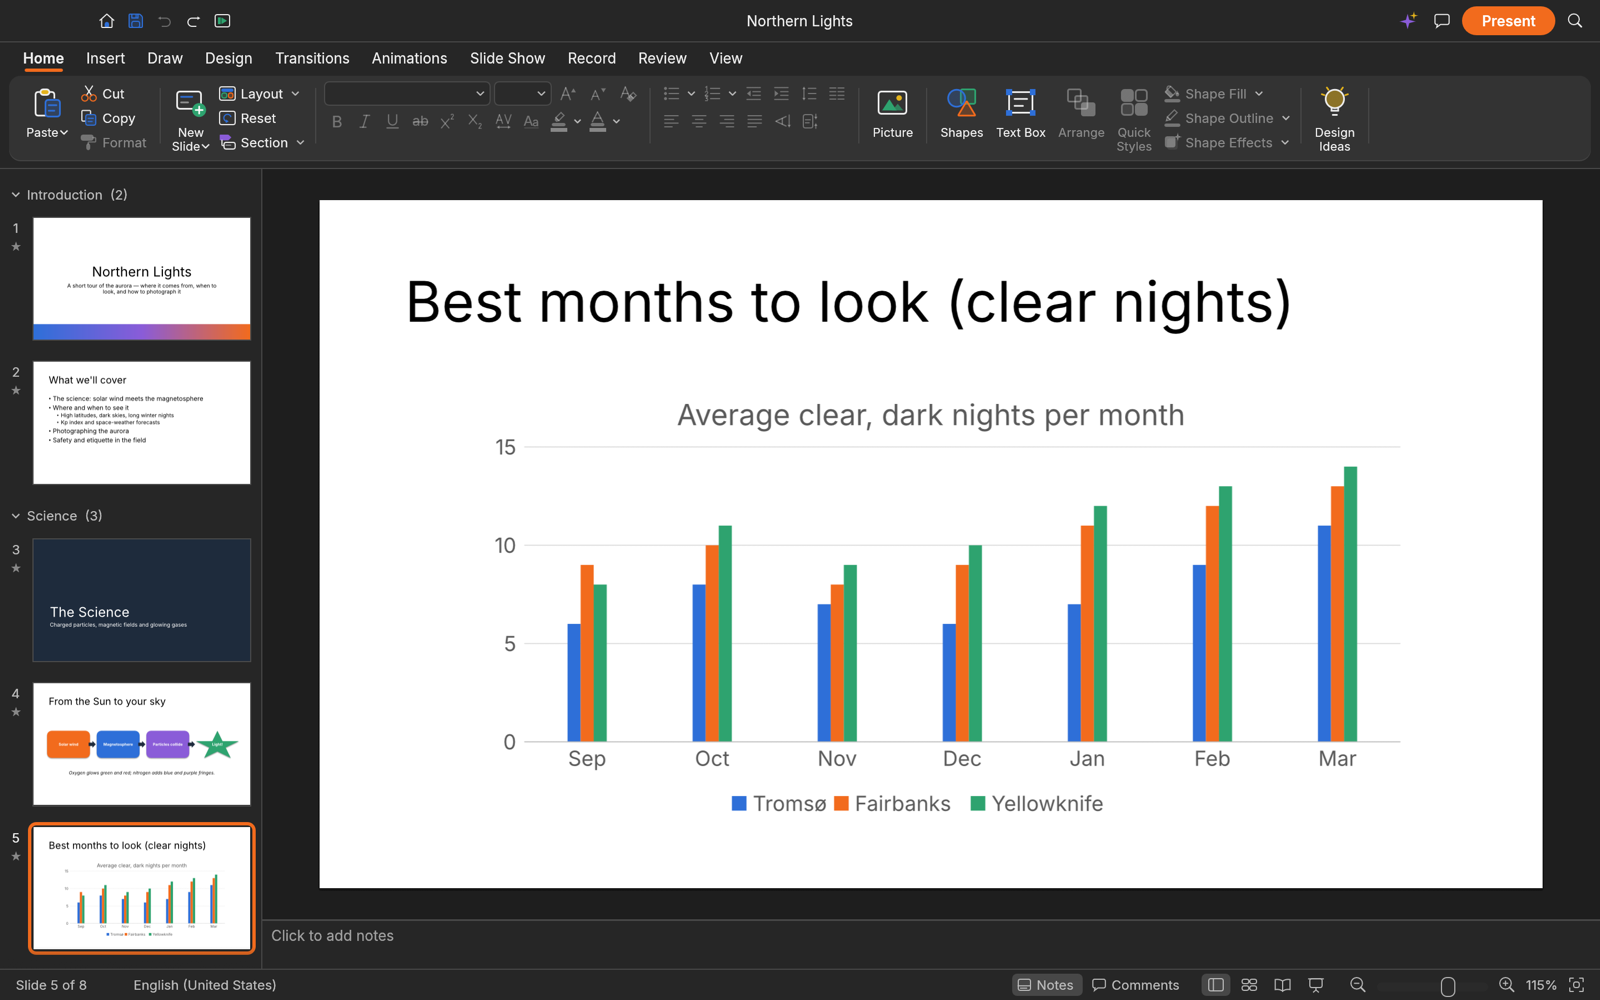Viewport: 1600px width, 1000px height.
Task: Open the Transitions tab
Action: 312,58
